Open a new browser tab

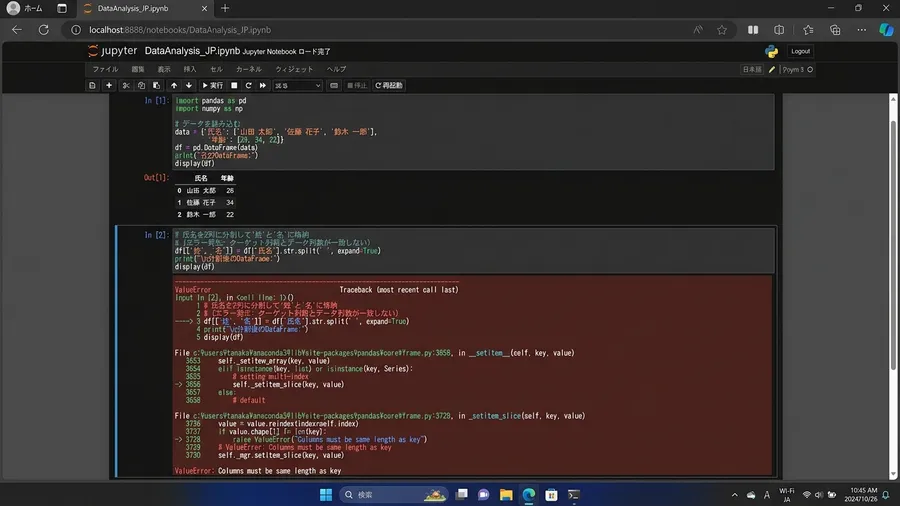(225, 8)
